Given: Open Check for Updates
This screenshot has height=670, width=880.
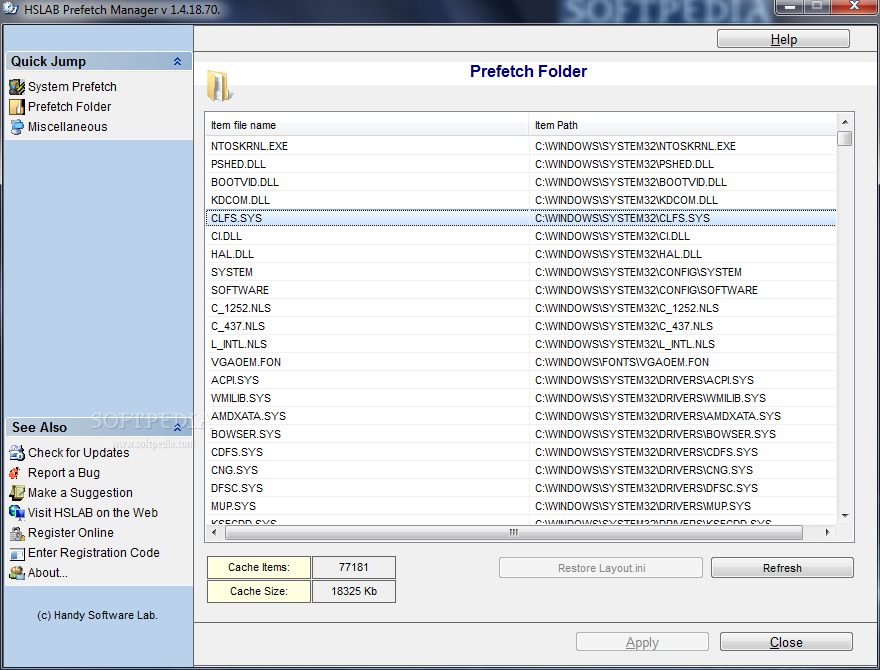Looking at the screenshot, I should (x=79, y=452).
